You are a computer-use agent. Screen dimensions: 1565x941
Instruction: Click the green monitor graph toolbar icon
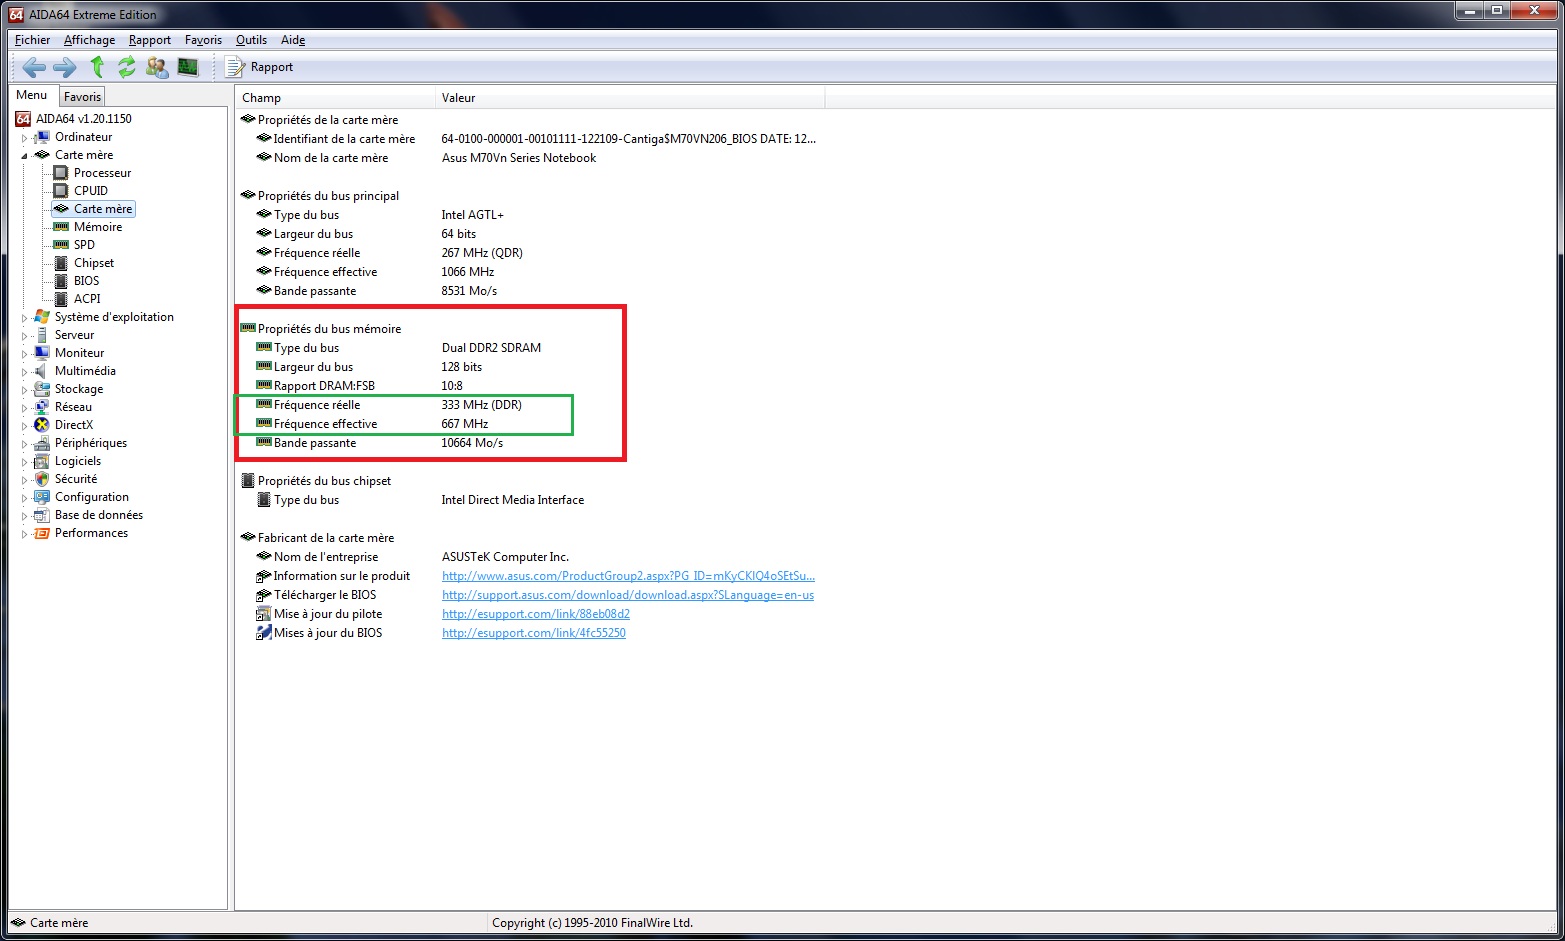(188, 67)
